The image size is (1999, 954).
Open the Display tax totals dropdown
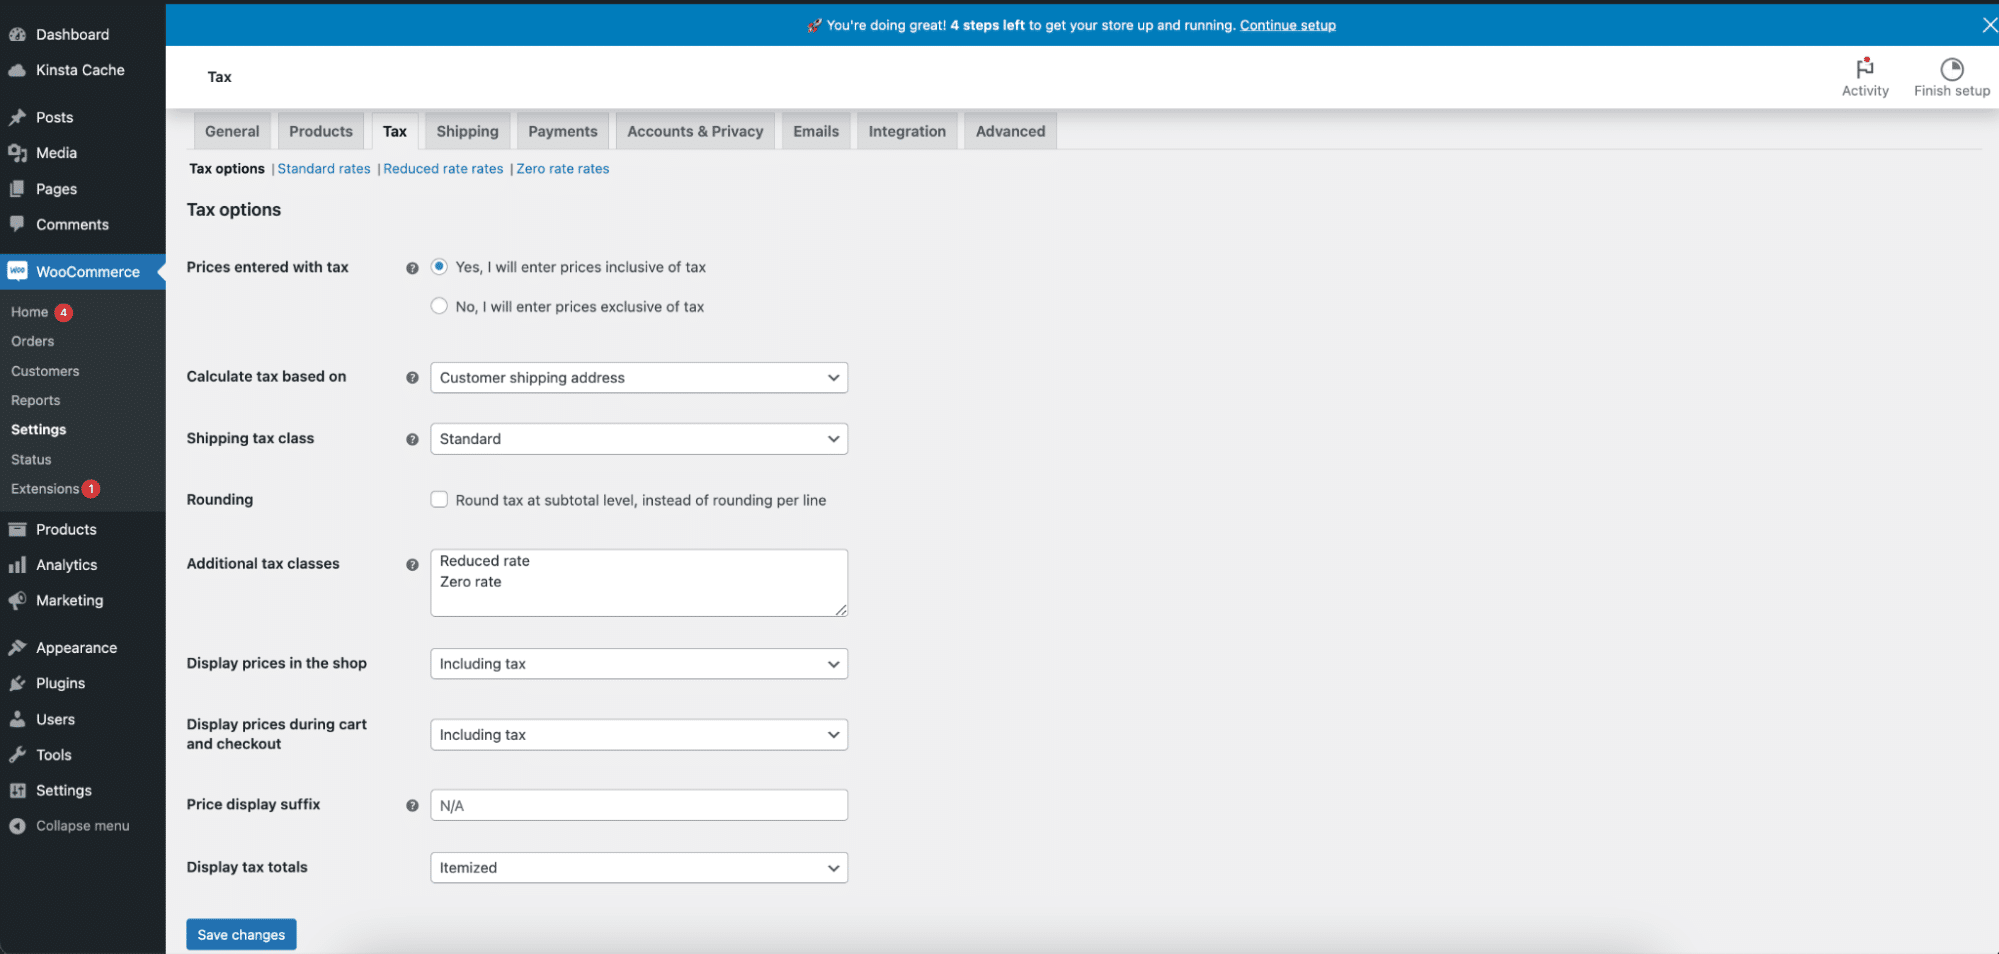tap(638, 867)
